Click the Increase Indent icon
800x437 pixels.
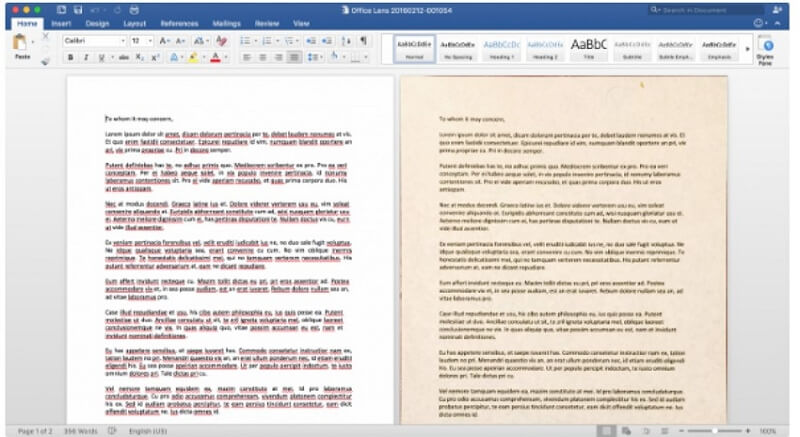327,41
